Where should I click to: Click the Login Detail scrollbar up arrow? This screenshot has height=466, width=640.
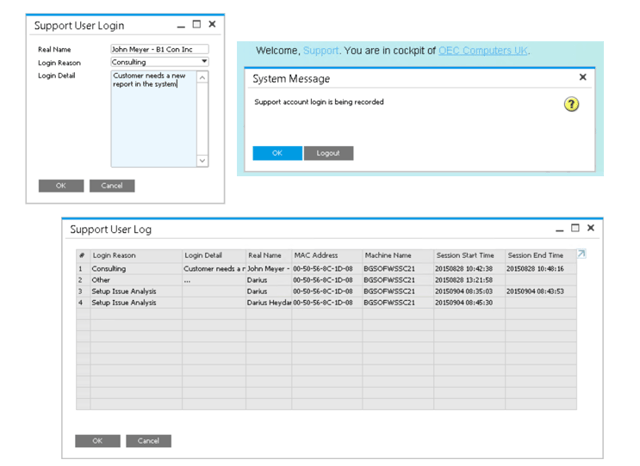pos(202,78)
